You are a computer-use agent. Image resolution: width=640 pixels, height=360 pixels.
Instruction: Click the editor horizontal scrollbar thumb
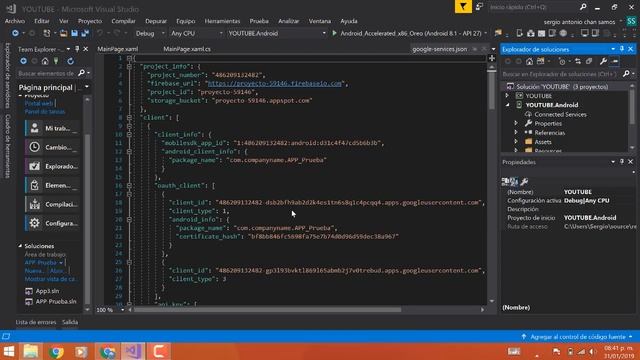268,310
